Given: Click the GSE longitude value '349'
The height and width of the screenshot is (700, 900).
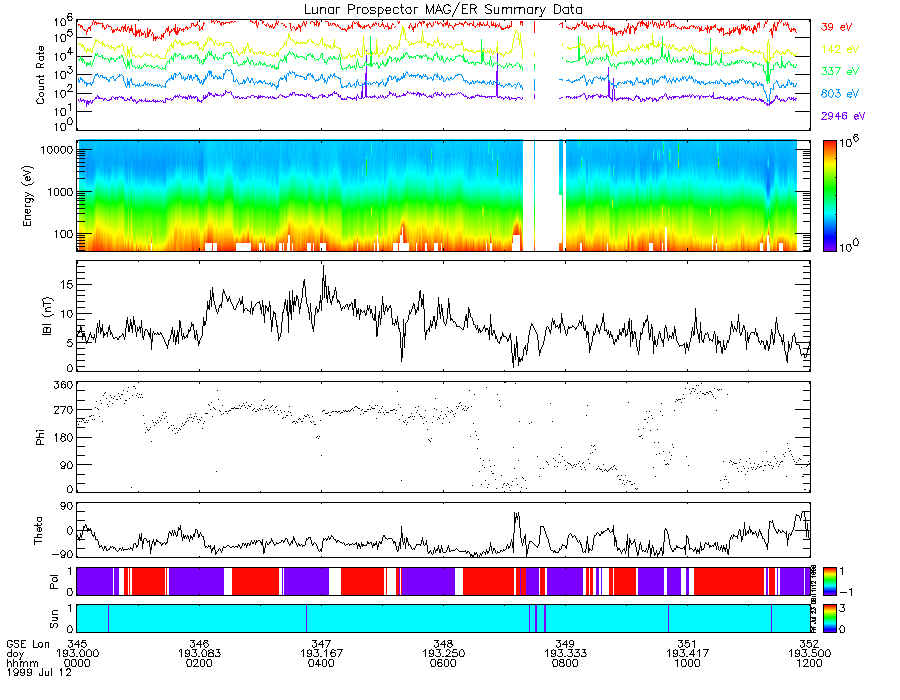Looking at the screenshot, I should [x=565, y=644].
